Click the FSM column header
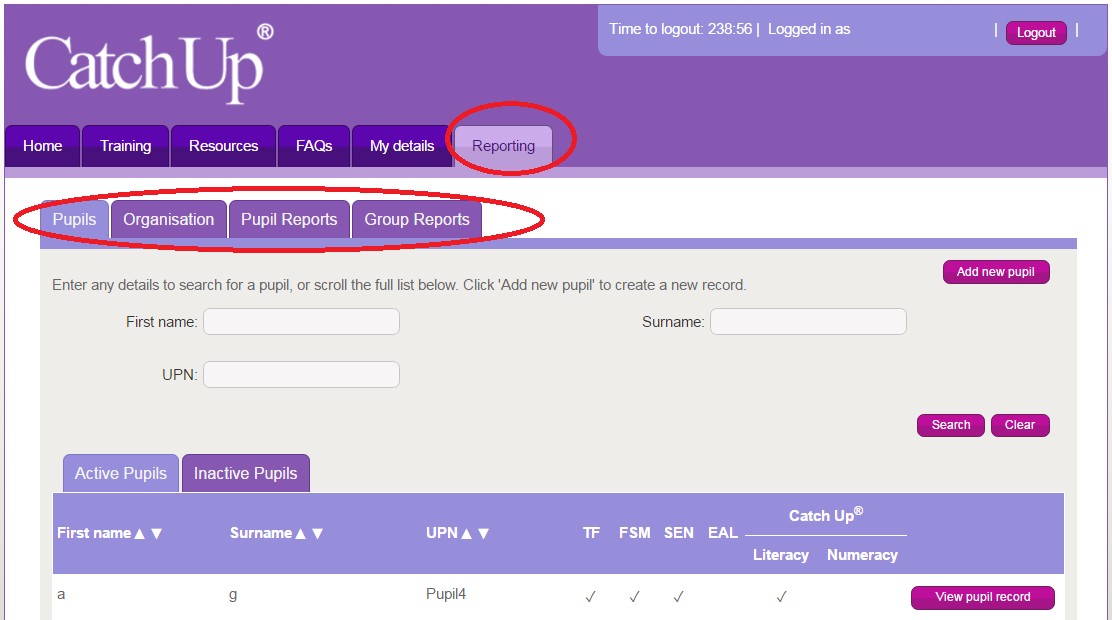This screenshot has width=1112, height=620. click(635, 533)
